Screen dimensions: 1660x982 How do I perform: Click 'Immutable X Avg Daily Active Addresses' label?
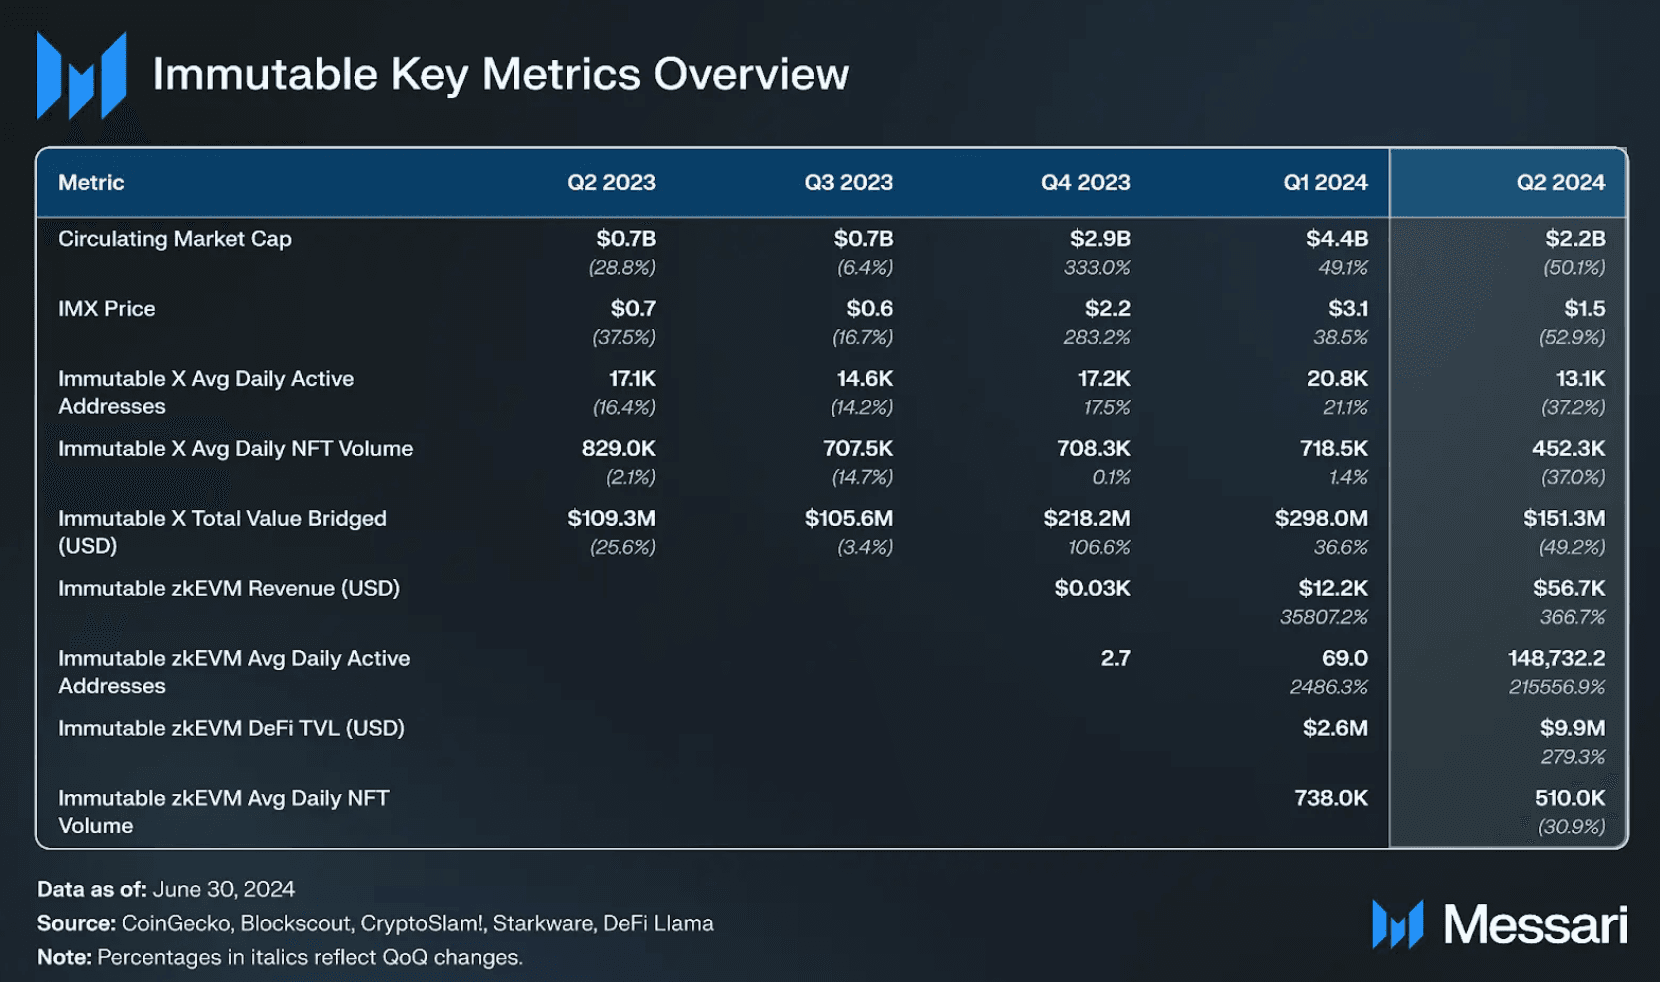206,392
